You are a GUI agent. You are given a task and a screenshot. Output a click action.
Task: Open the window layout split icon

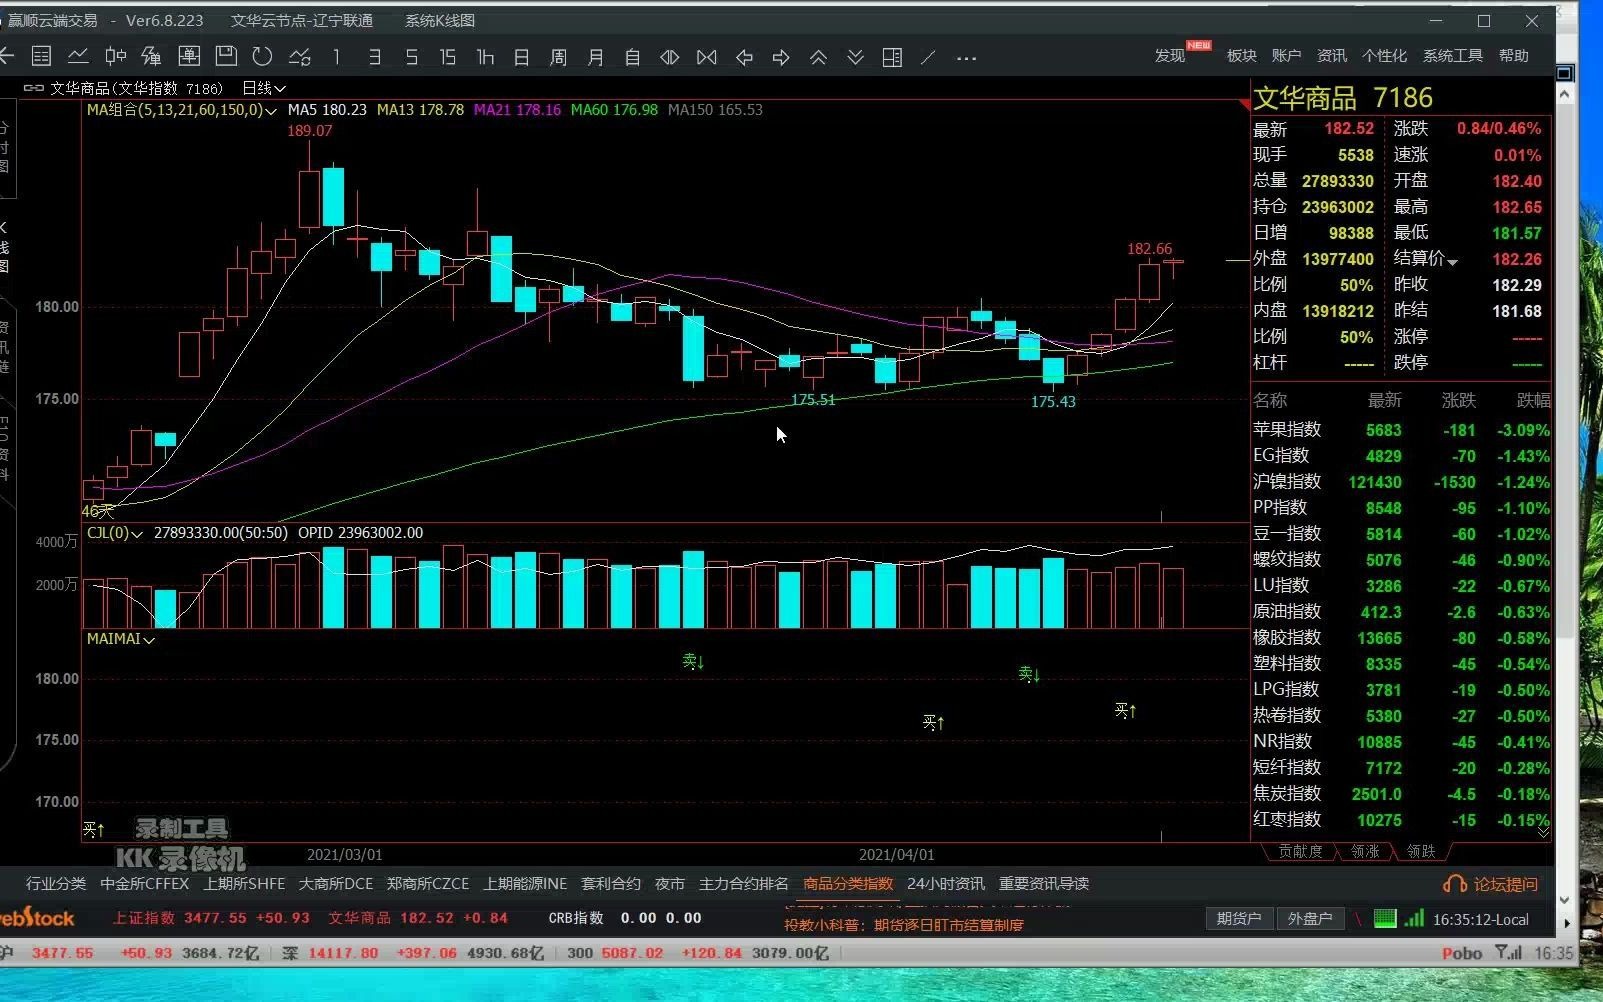(x=892, y=57)
